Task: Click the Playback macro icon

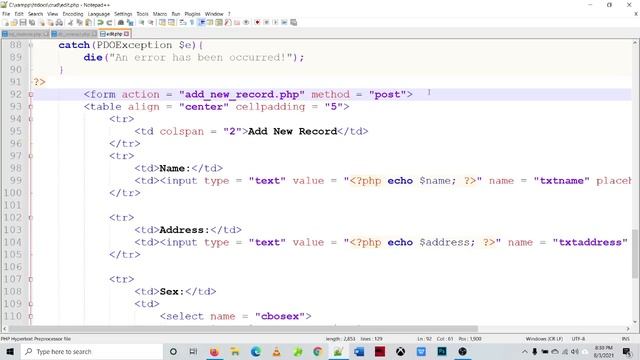Action: [276, 22]
